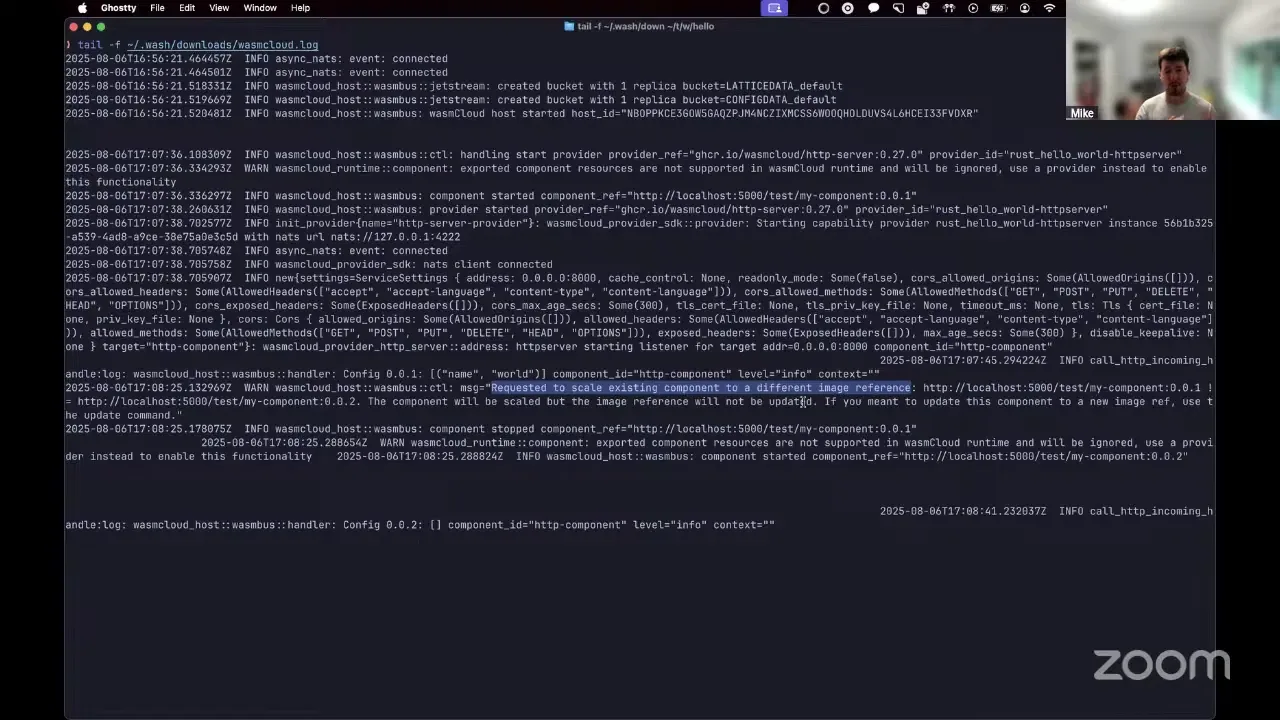Open the Help menu

tap(300, 8)
